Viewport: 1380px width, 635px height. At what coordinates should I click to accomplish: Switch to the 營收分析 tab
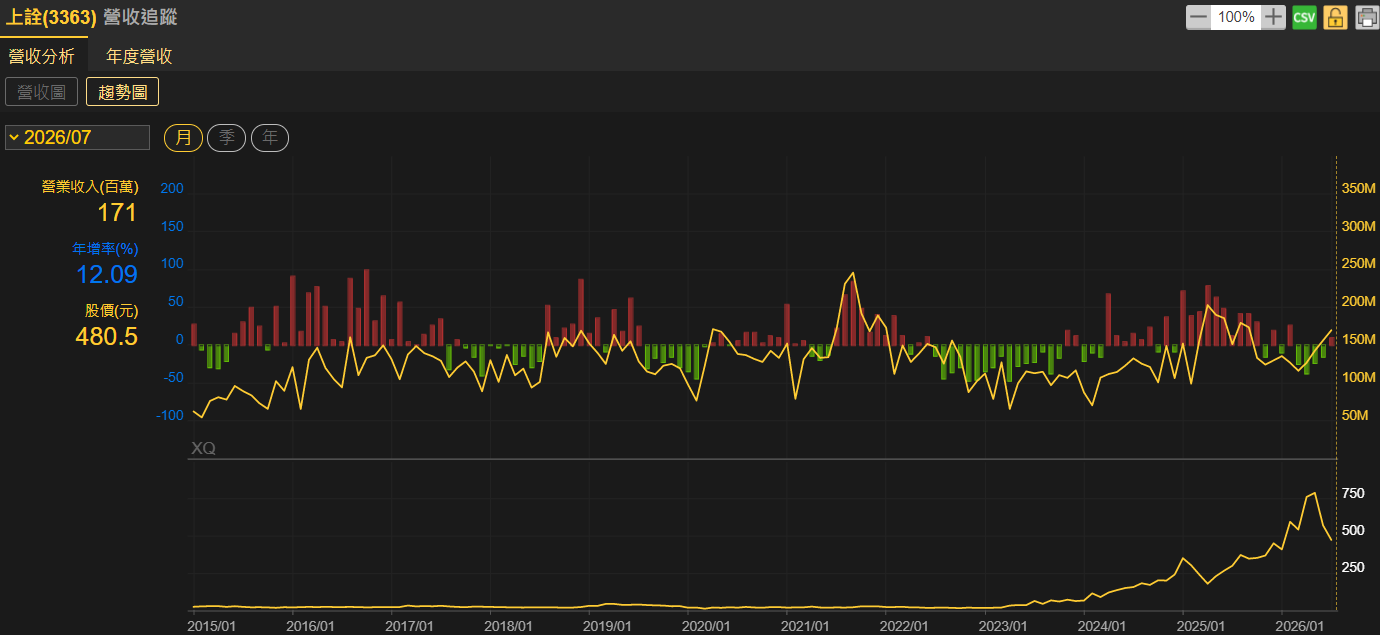pyautogui.click(x=42, y=56)
